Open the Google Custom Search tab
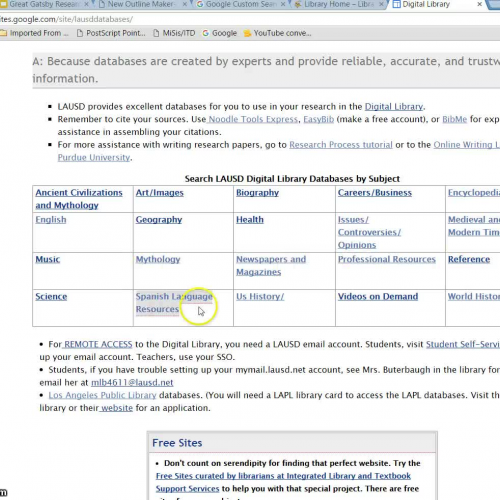The width and height of the screenshot is (500, 500). (x=240, y=4)
